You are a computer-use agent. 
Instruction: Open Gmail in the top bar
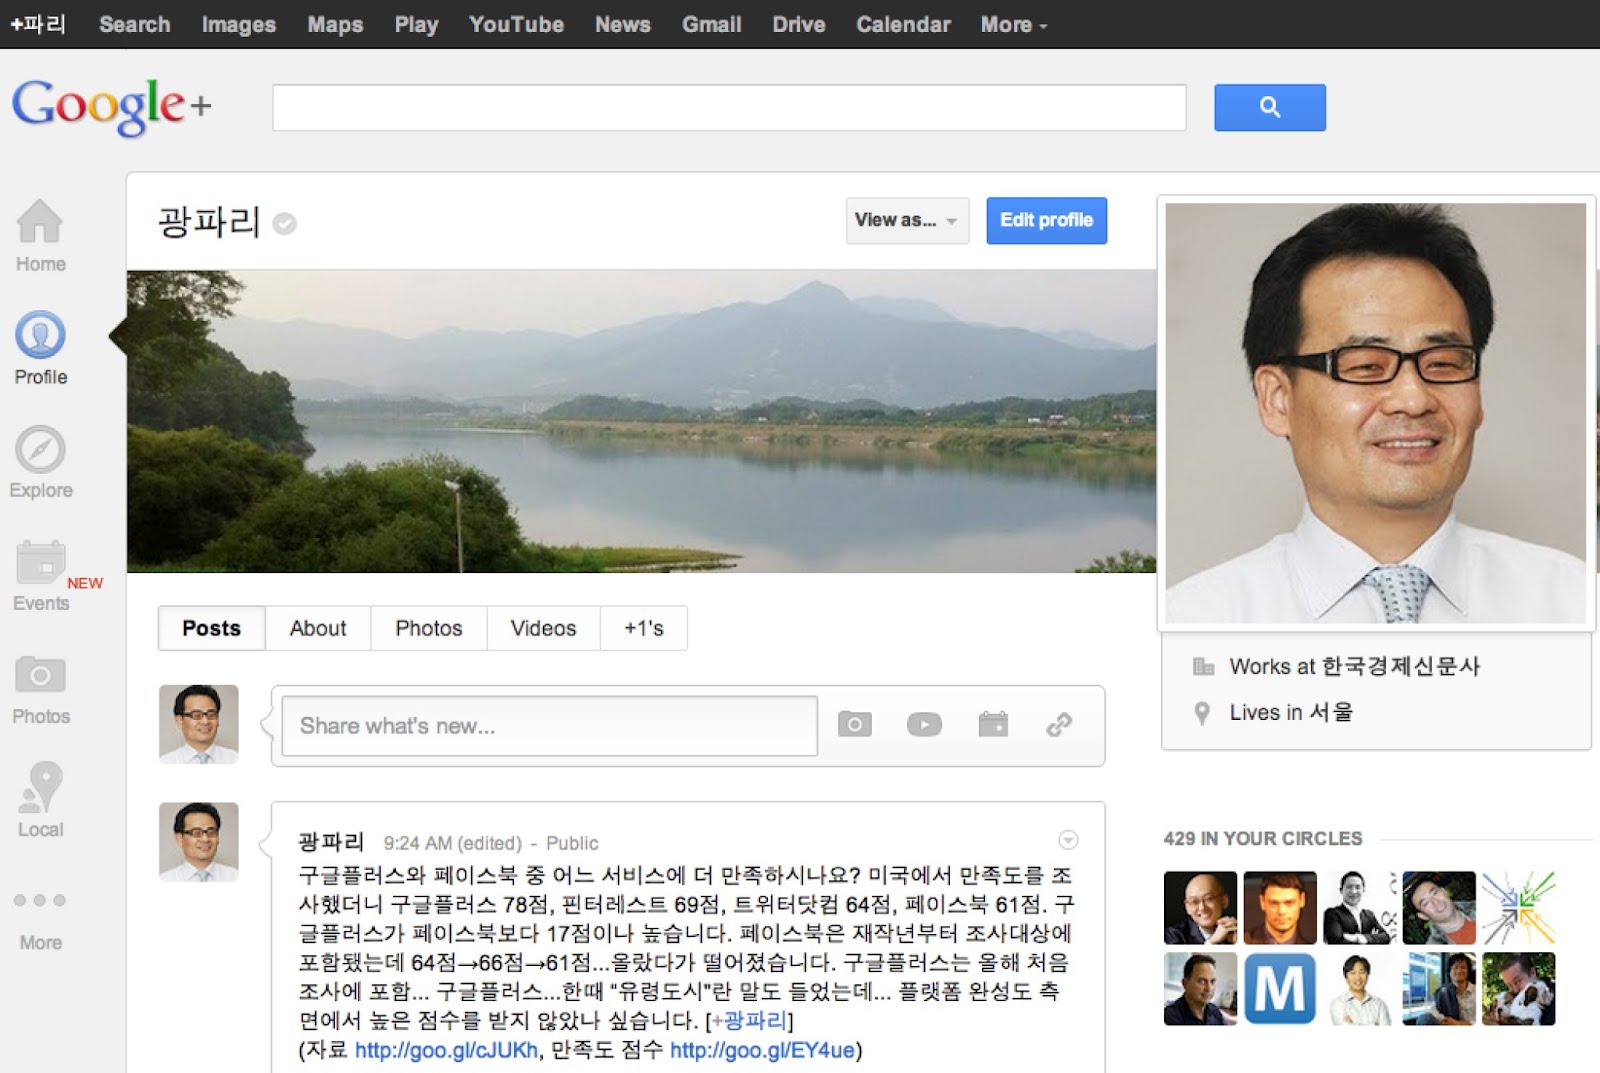coord(712,24)
